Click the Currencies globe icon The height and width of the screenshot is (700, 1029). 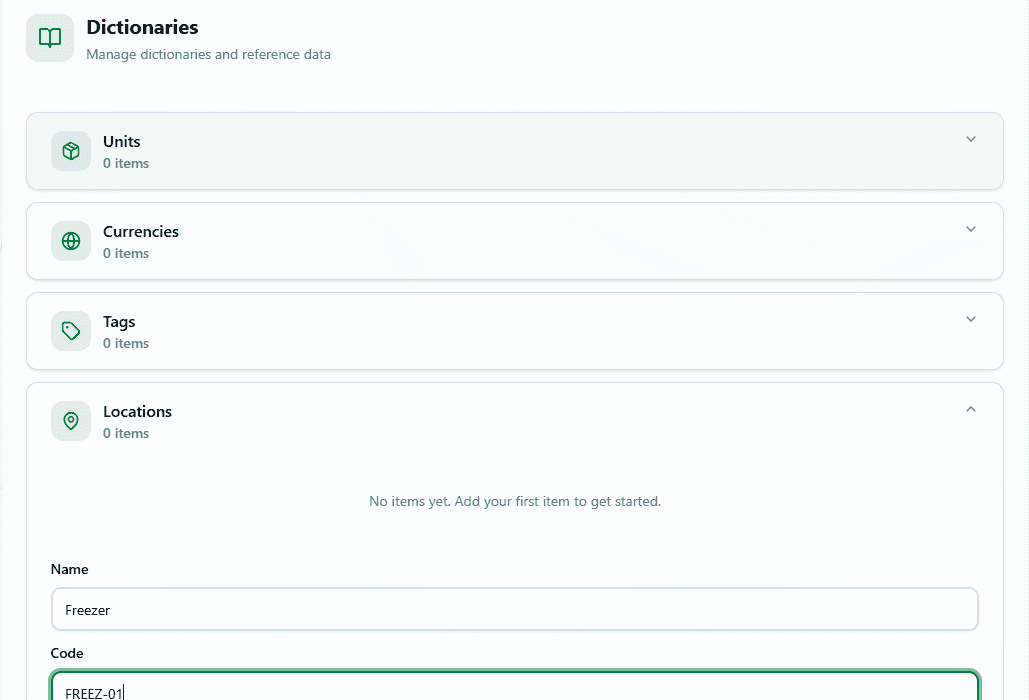tap(71, 241)
